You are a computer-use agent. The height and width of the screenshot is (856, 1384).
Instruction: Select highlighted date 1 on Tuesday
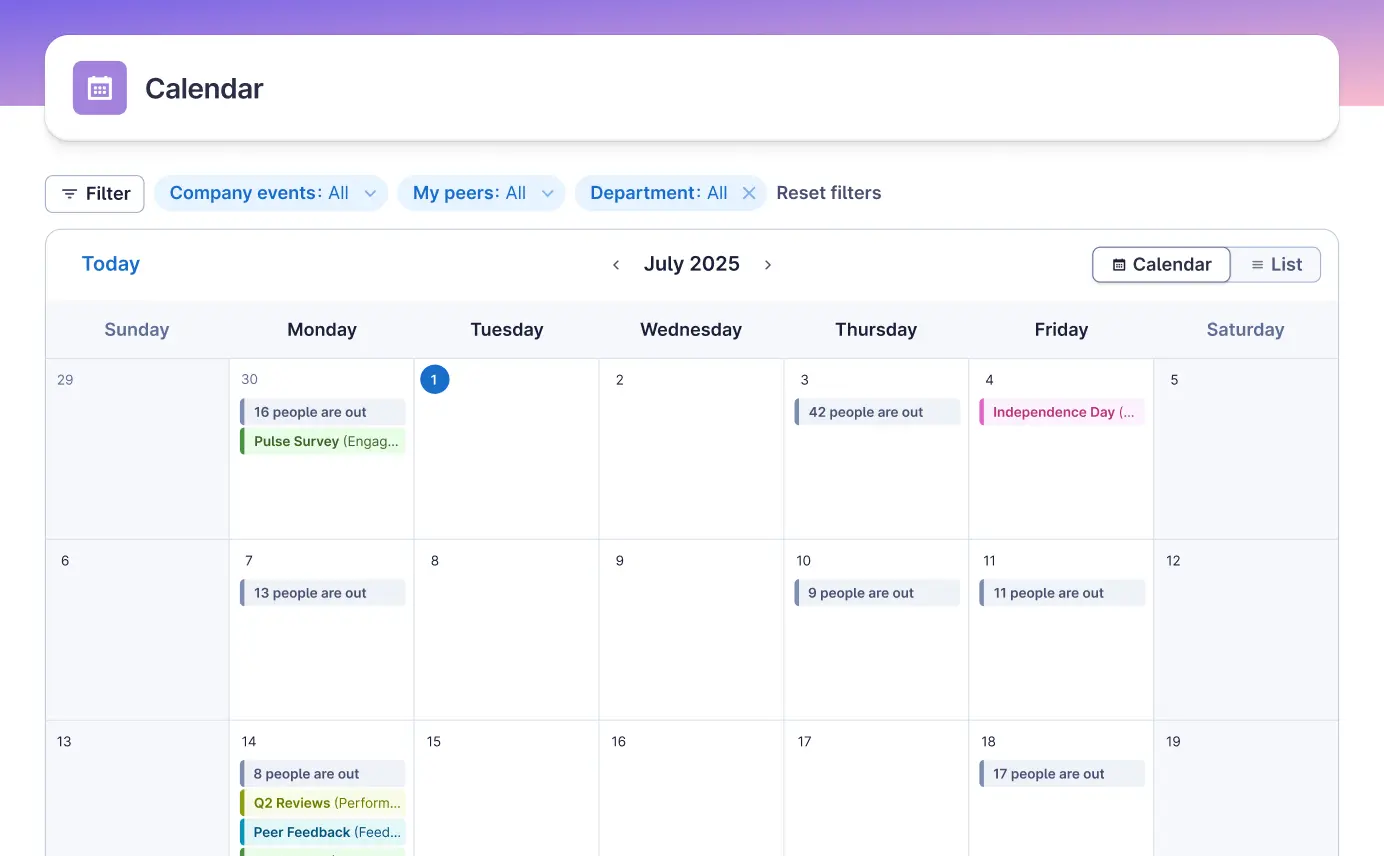point(435,380)
